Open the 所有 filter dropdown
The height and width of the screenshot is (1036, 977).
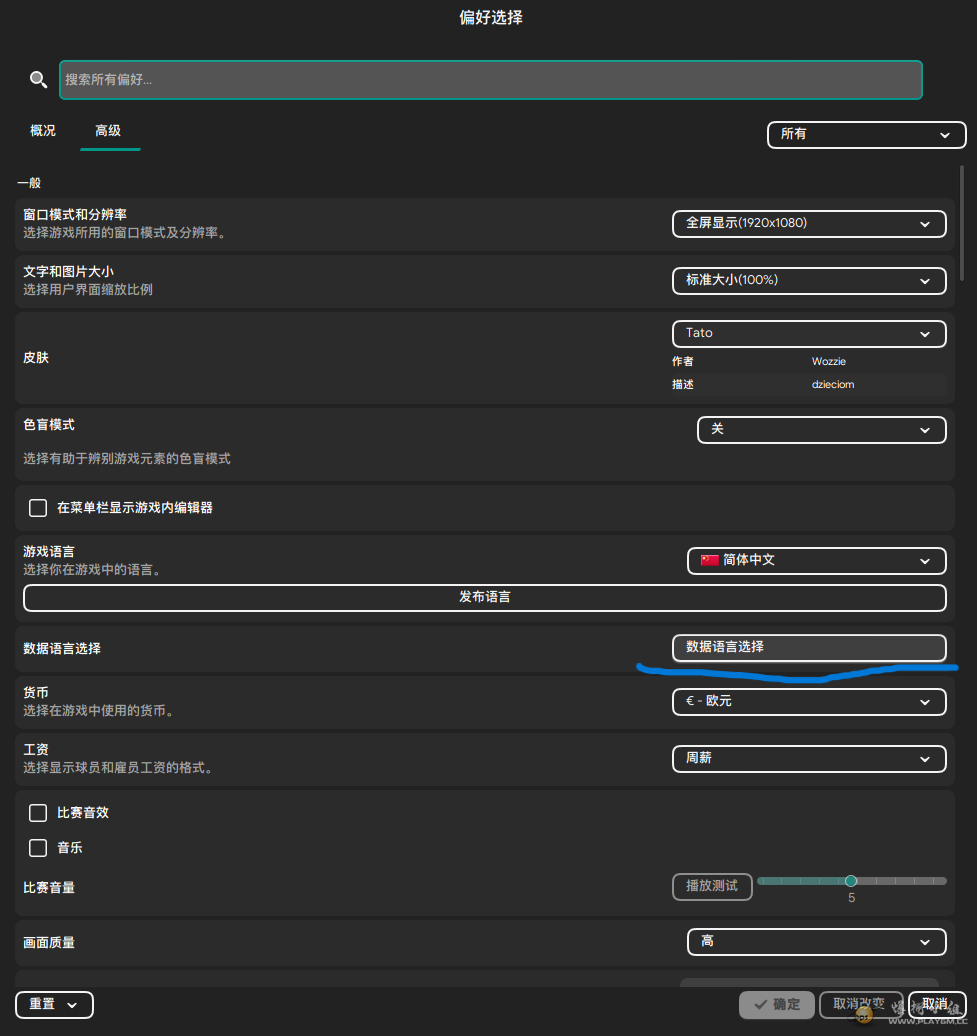click(865, 134)
